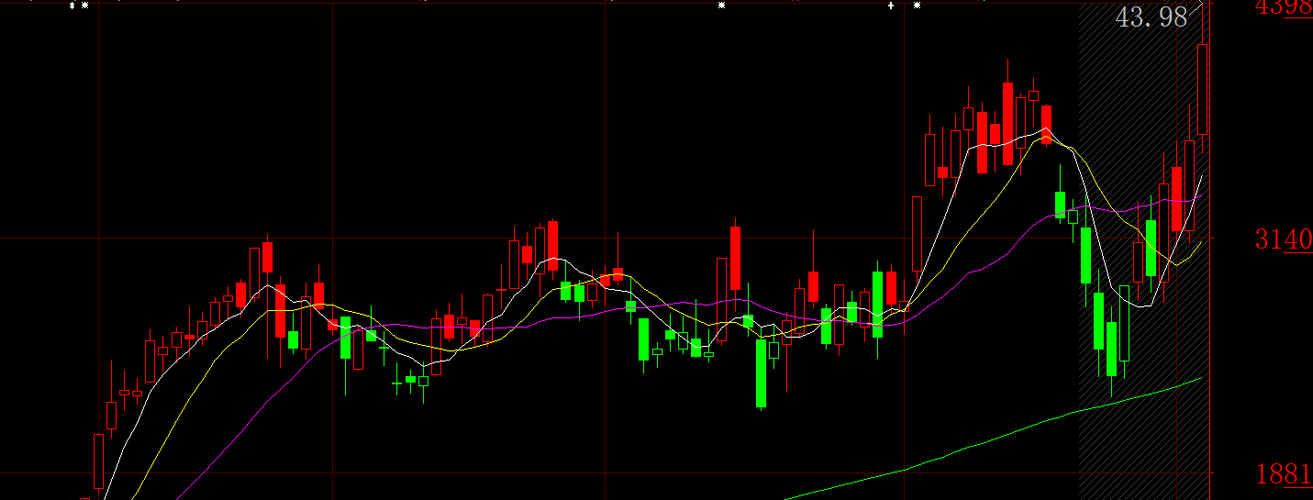
Task: Click the latest tall red candlestick under 43.98
Action: click(x=1202, y=88)
